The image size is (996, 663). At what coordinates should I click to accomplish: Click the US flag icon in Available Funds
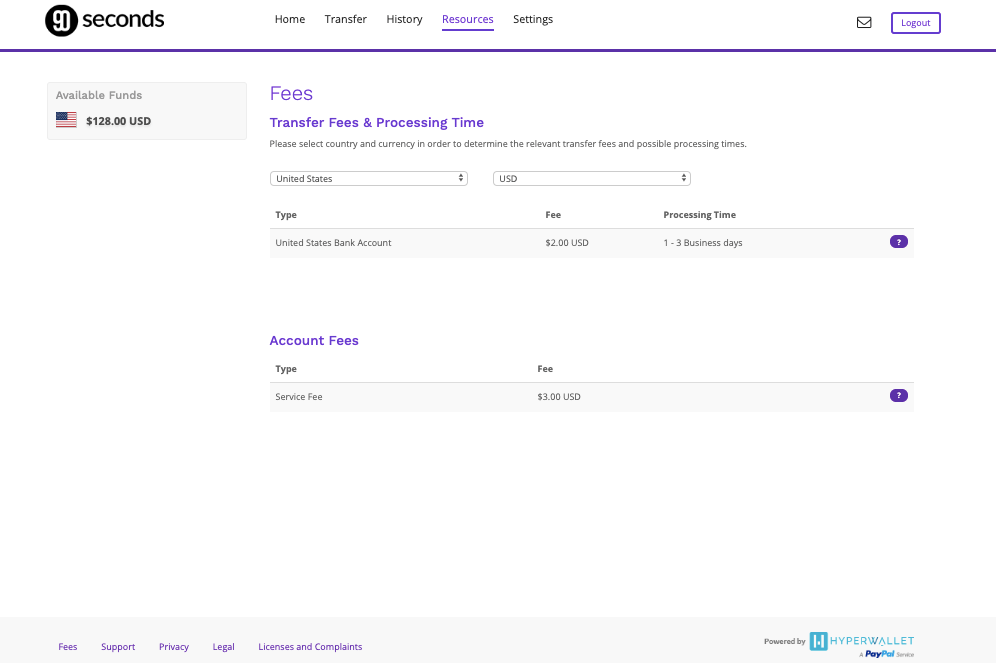(x=66, y=121)
